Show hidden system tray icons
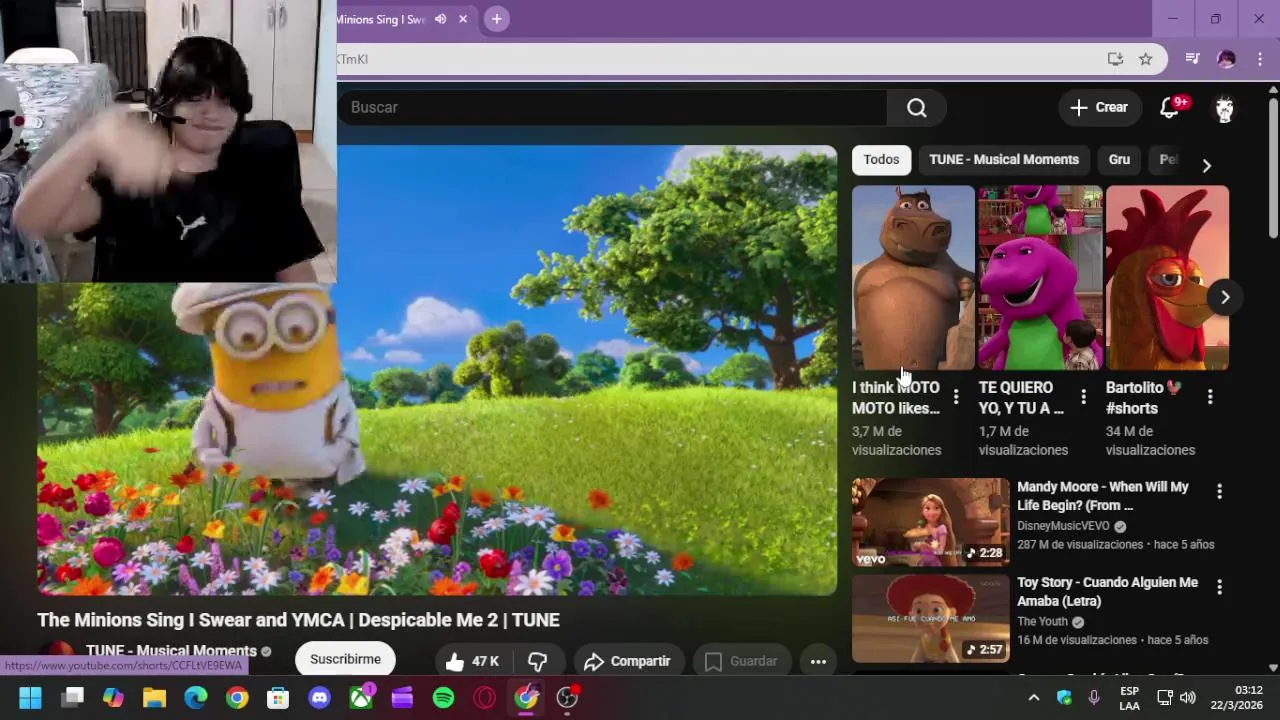 coord(1034,698)
